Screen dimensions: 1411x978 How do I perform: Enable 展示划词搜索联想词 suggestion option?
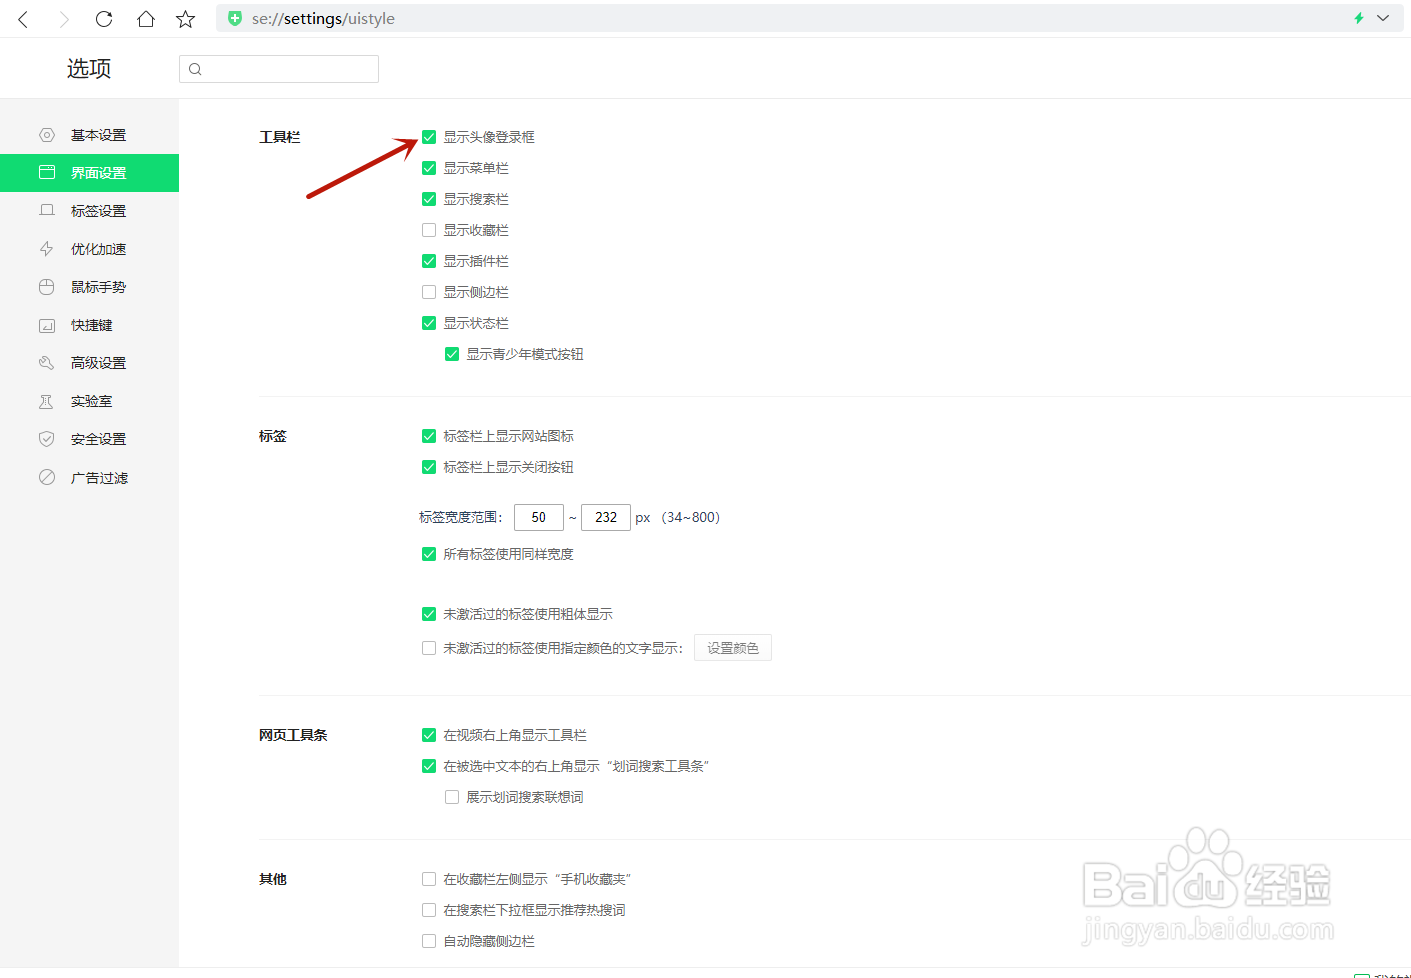452,796
